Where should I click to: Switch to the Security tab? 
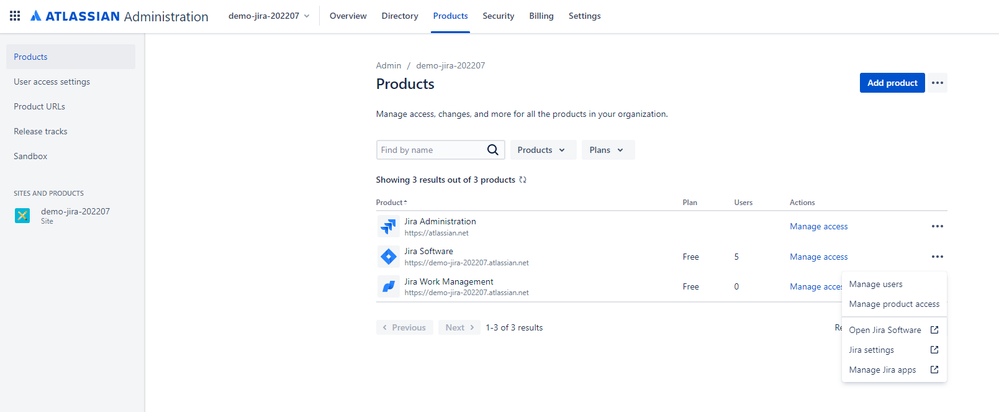(498, 16)
